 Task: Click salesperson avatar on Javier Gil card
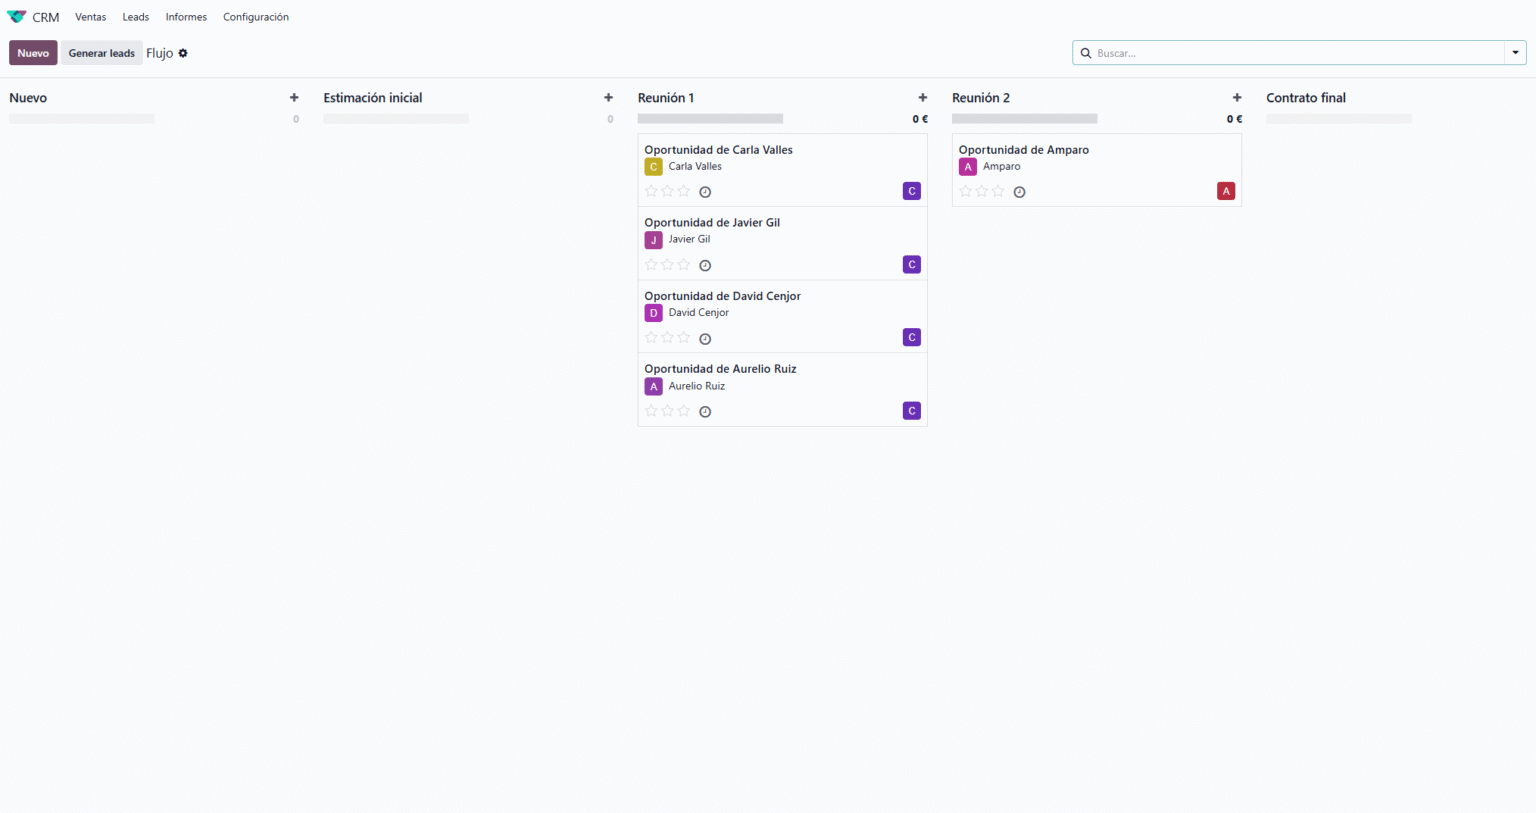pyautogui.click(x=911, y=264)
